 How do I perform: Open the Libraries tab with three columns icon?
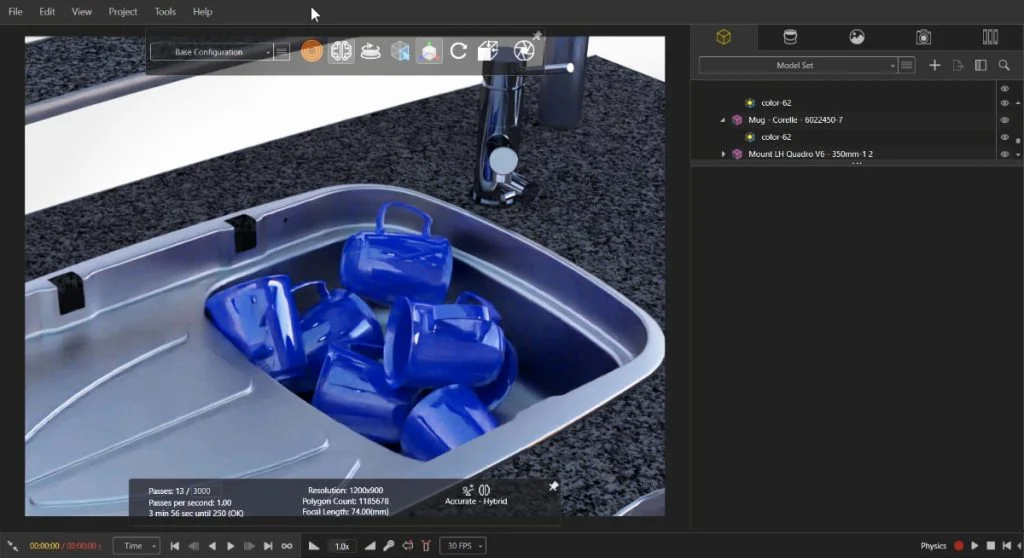coord(990,37)
